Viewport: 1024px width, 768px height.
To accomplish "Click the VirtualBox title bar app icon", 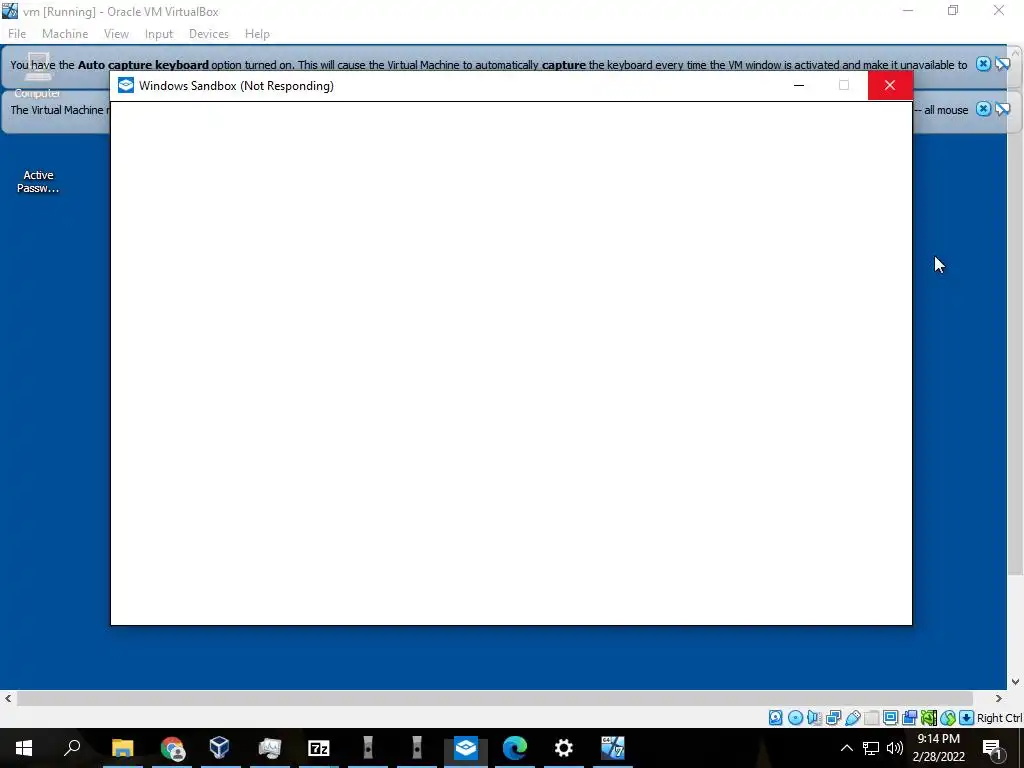I will (x=10, y=10).
